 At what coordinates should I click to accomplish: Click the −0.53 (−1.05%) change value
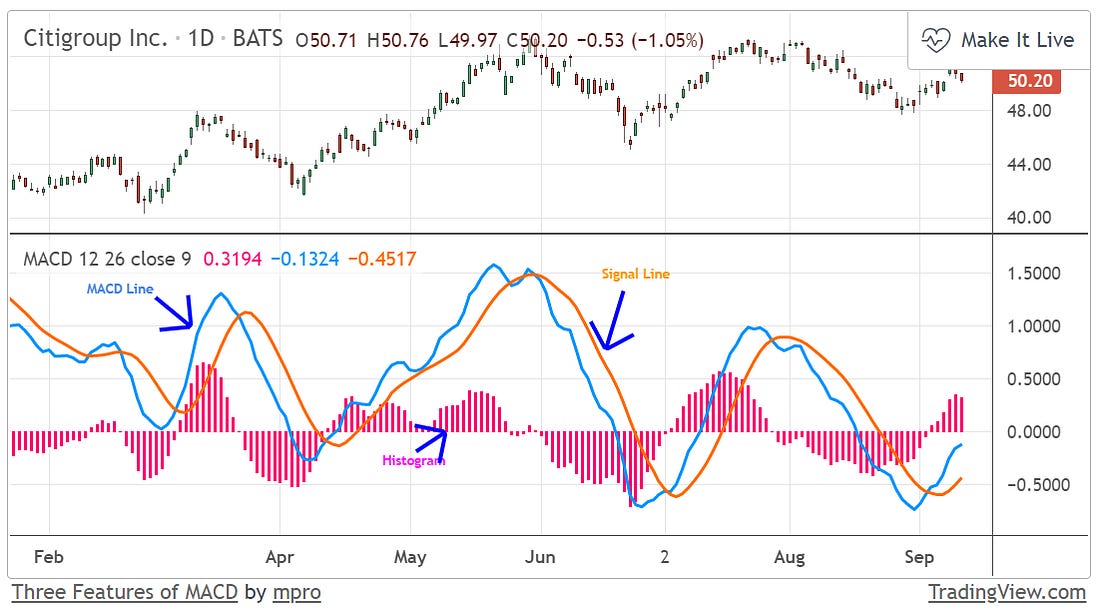[640, 41]
